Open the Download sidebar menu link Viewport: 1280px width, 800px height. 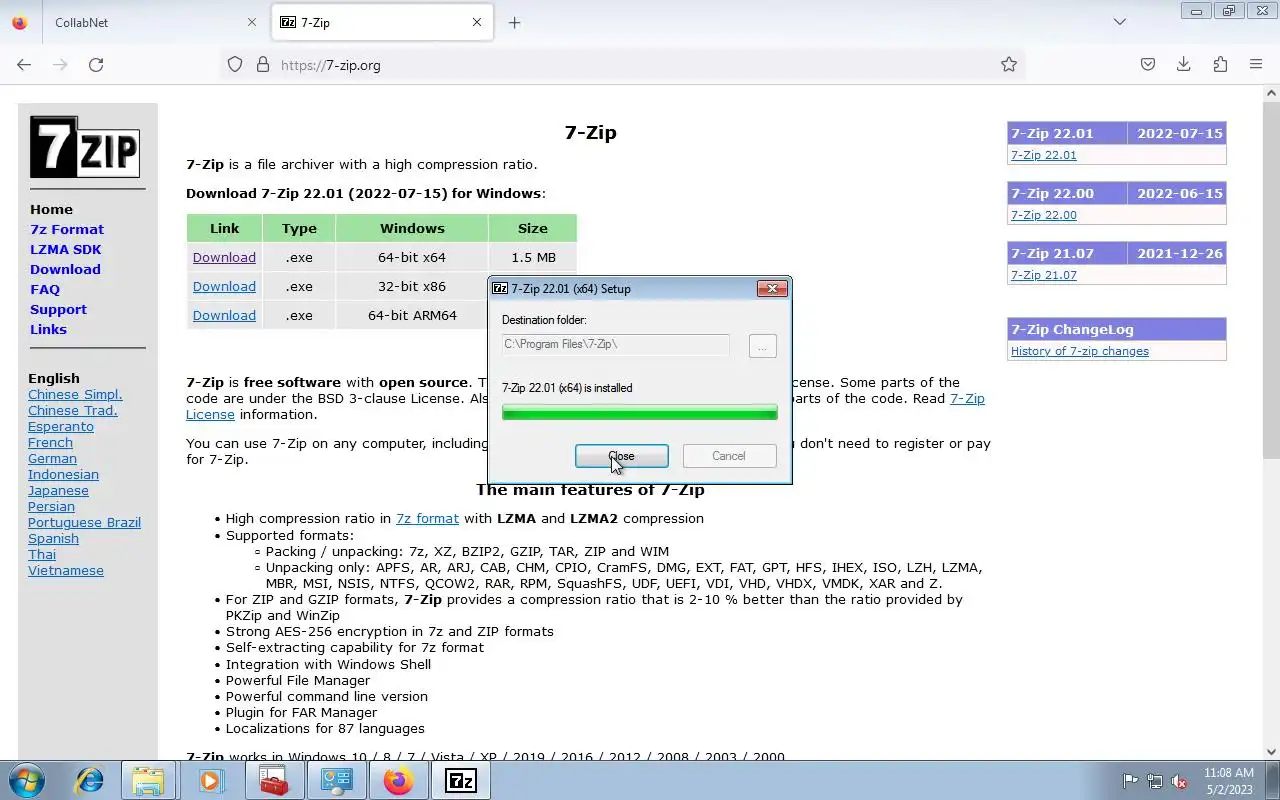click(65, 269)
